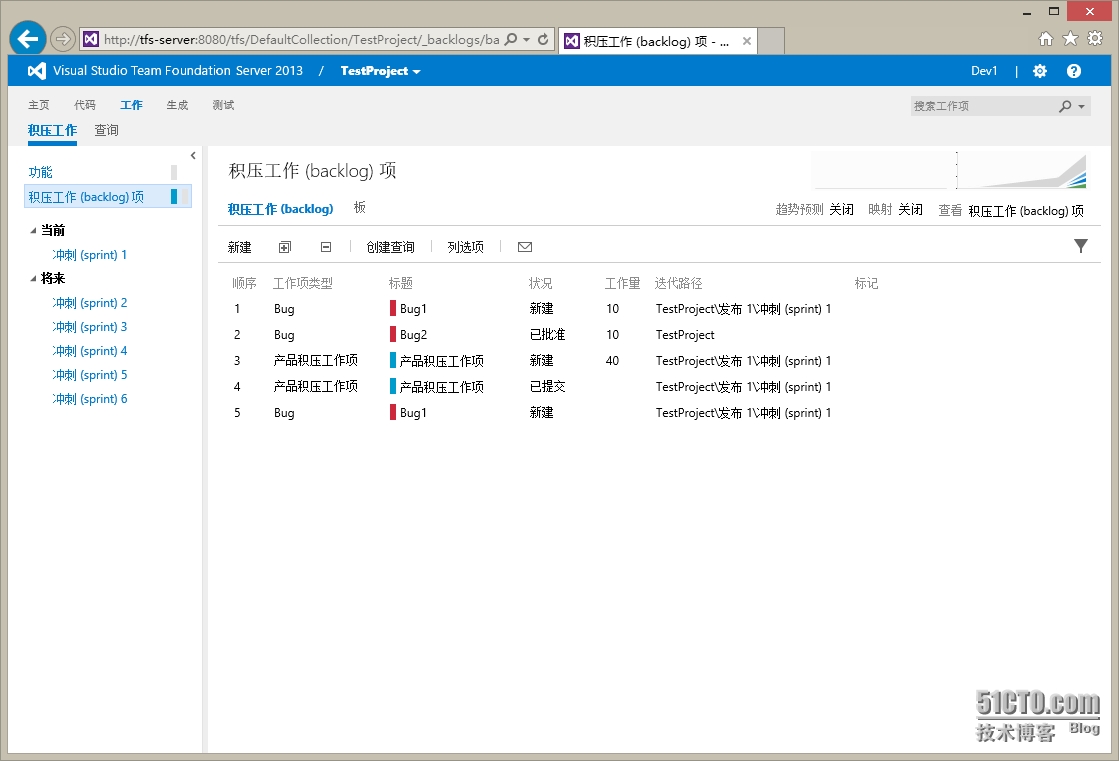Image resolution: width=1119 pixels, height=761 pixels.
Task: Open 冲刺 (sprint) 3 iteration
Action: click(x=89, y=327)
